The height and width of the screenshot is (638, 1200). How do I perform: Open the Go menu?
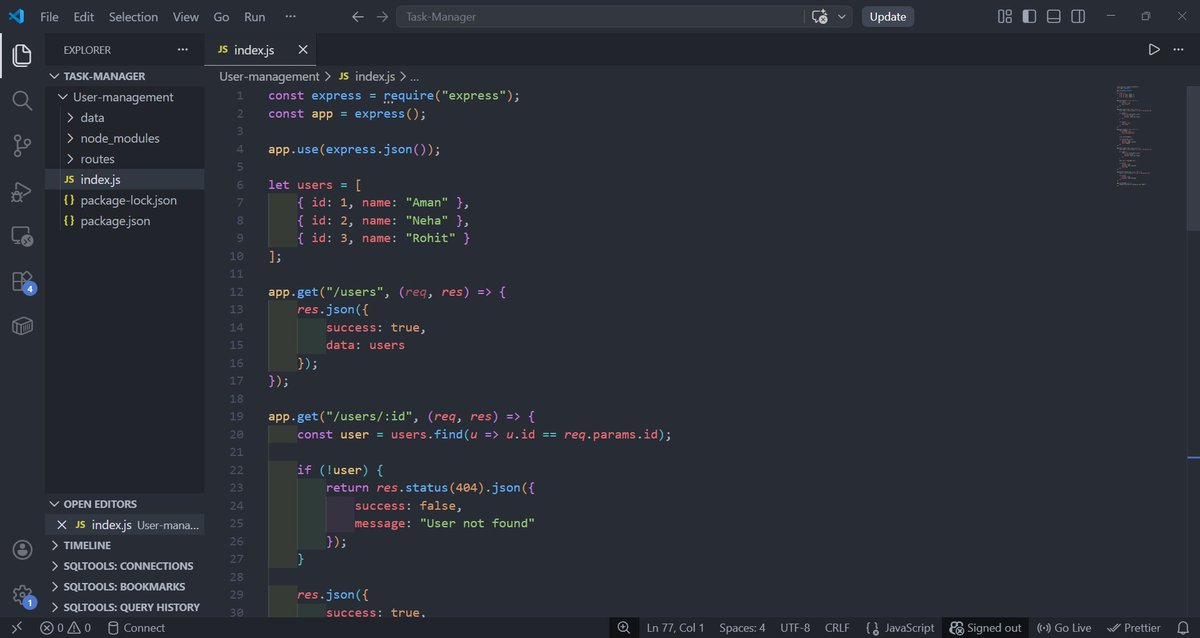(x=222, y=16)
